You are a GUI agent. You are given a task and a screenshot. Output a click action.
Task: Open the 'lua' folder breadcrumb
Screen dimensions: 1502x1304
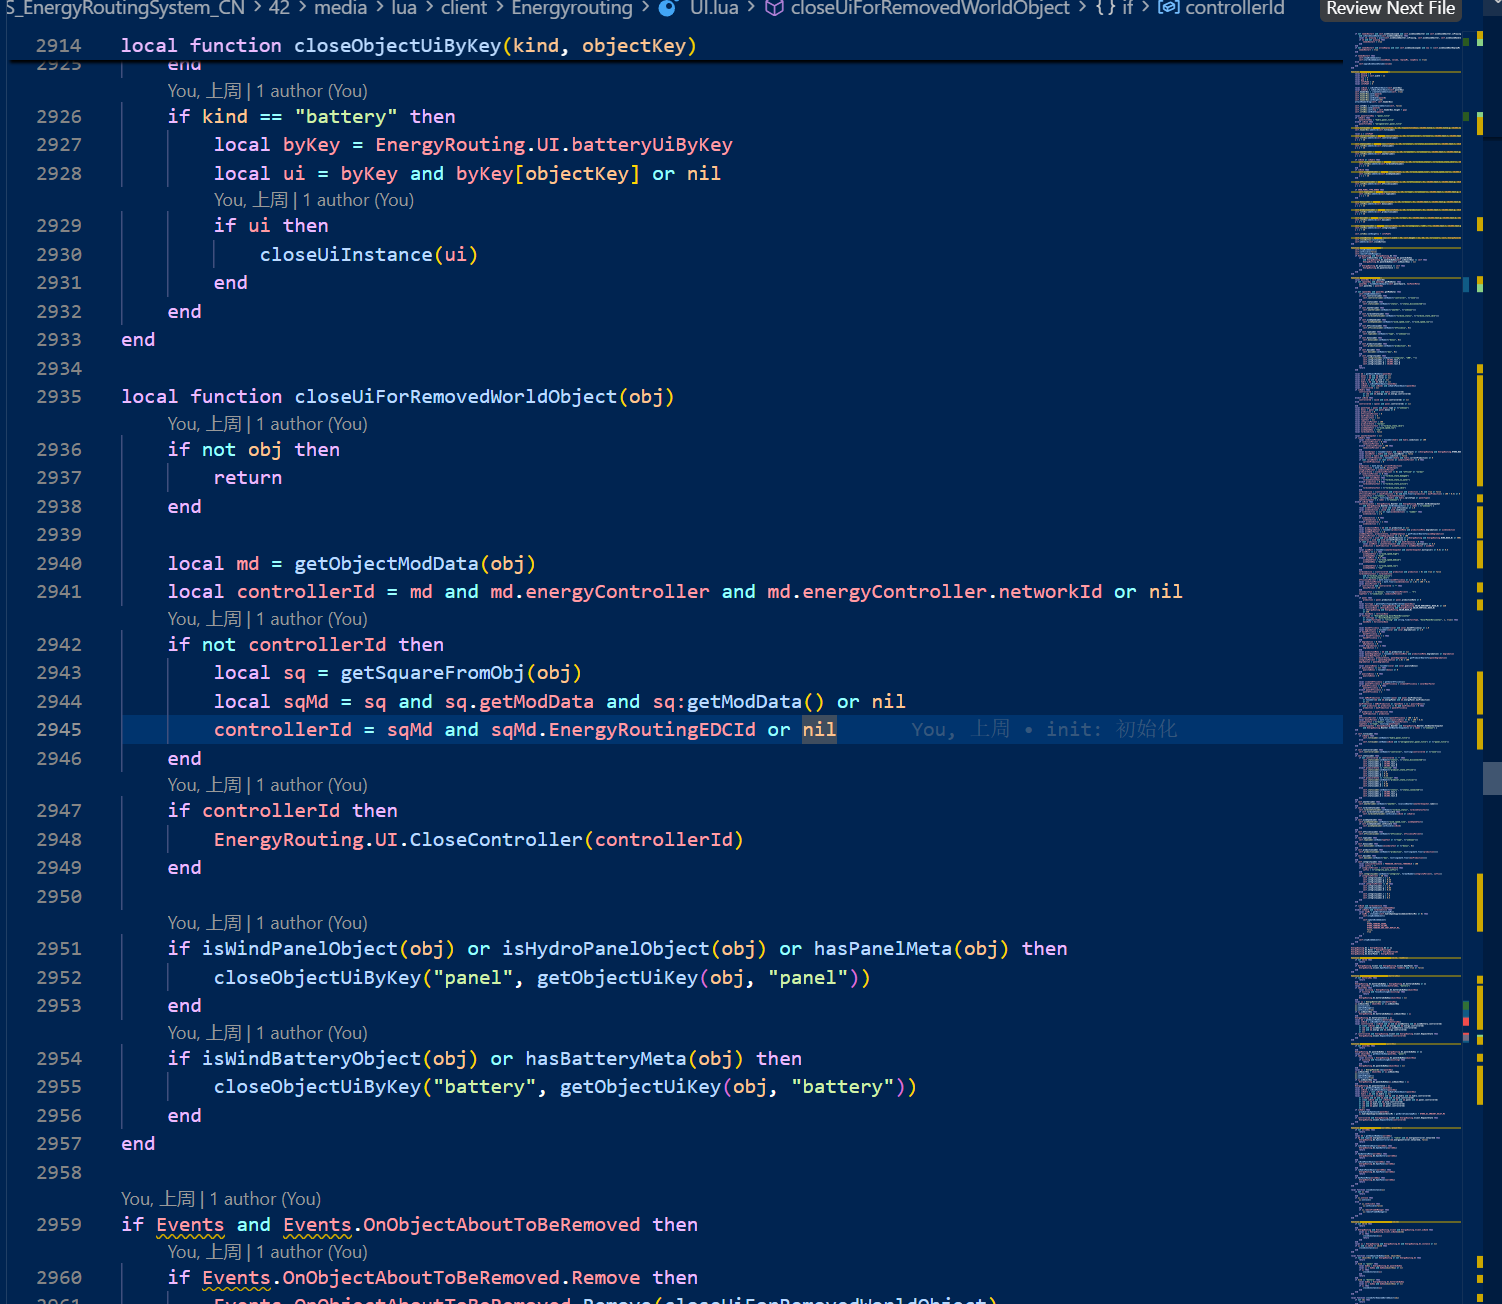click(404, 9)
